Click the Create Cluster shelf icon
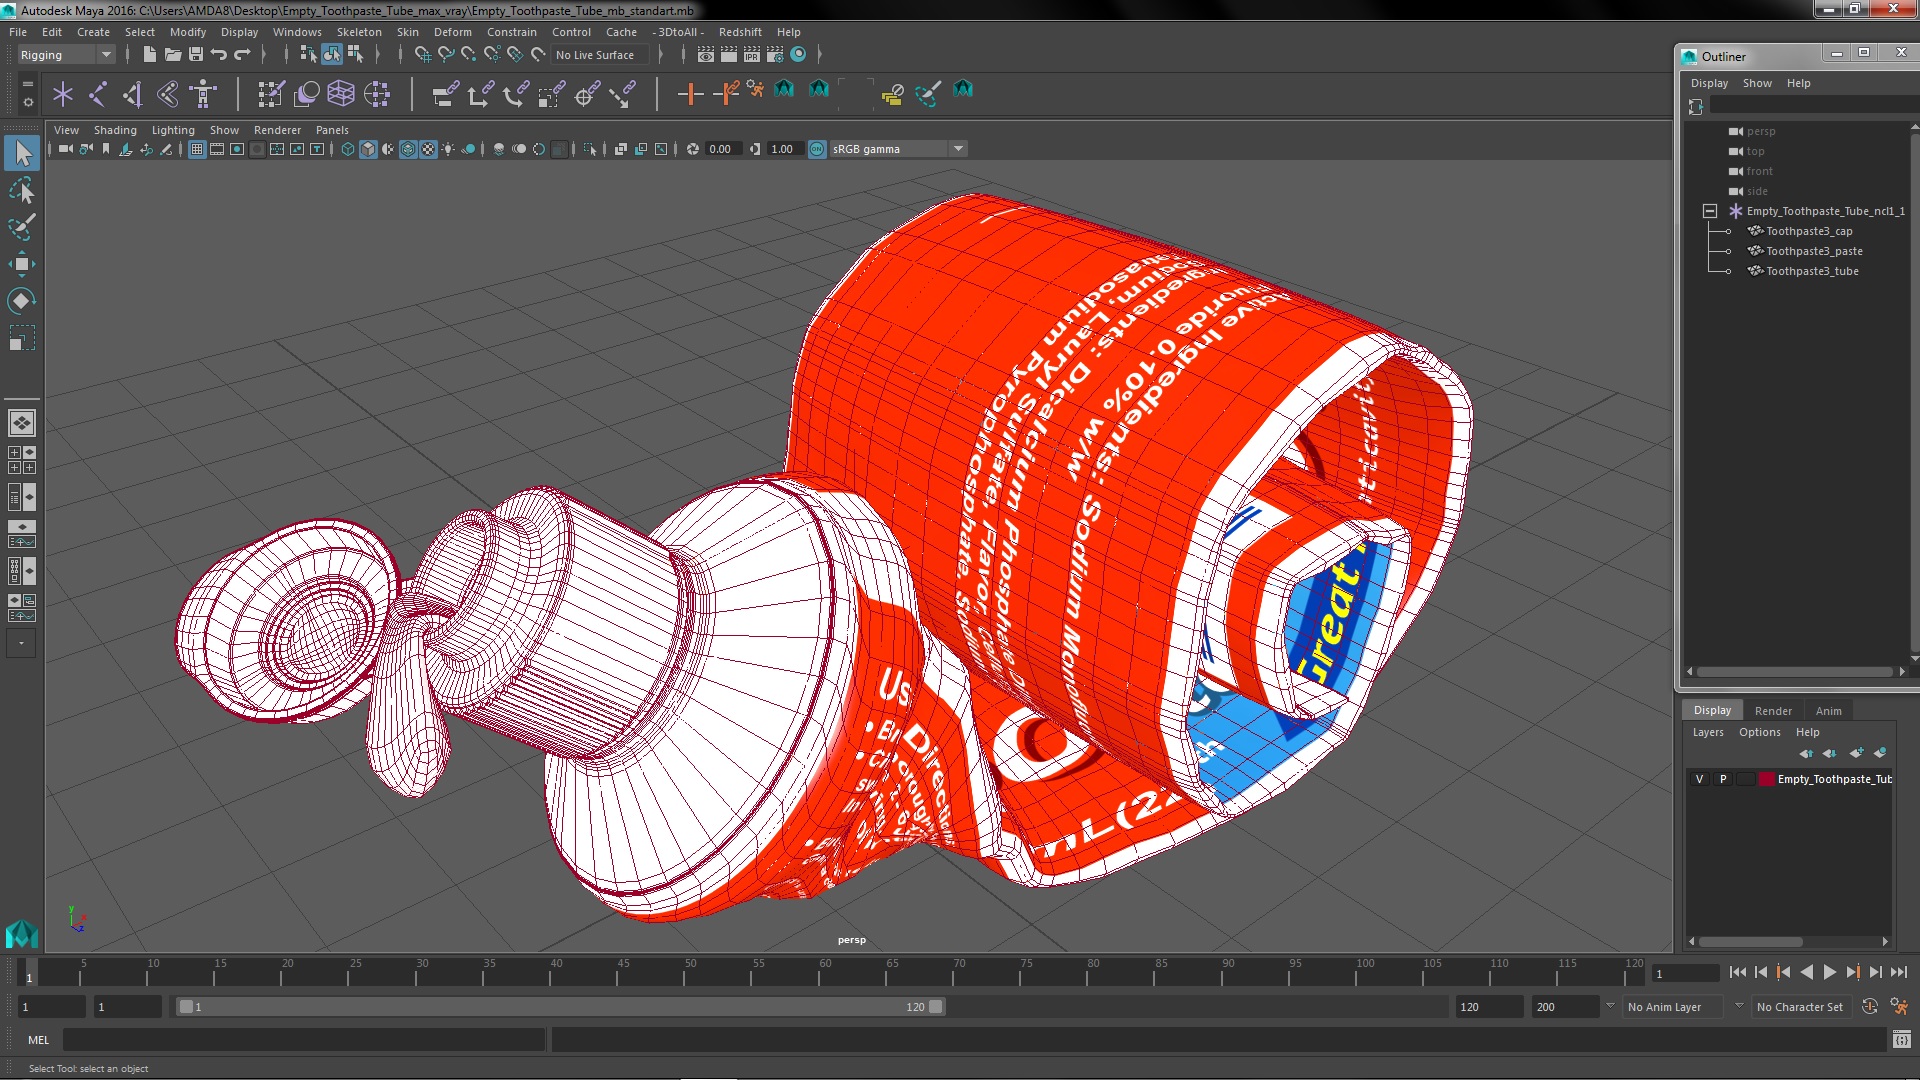This screenshot has width=1920, height=1080. 377,94
